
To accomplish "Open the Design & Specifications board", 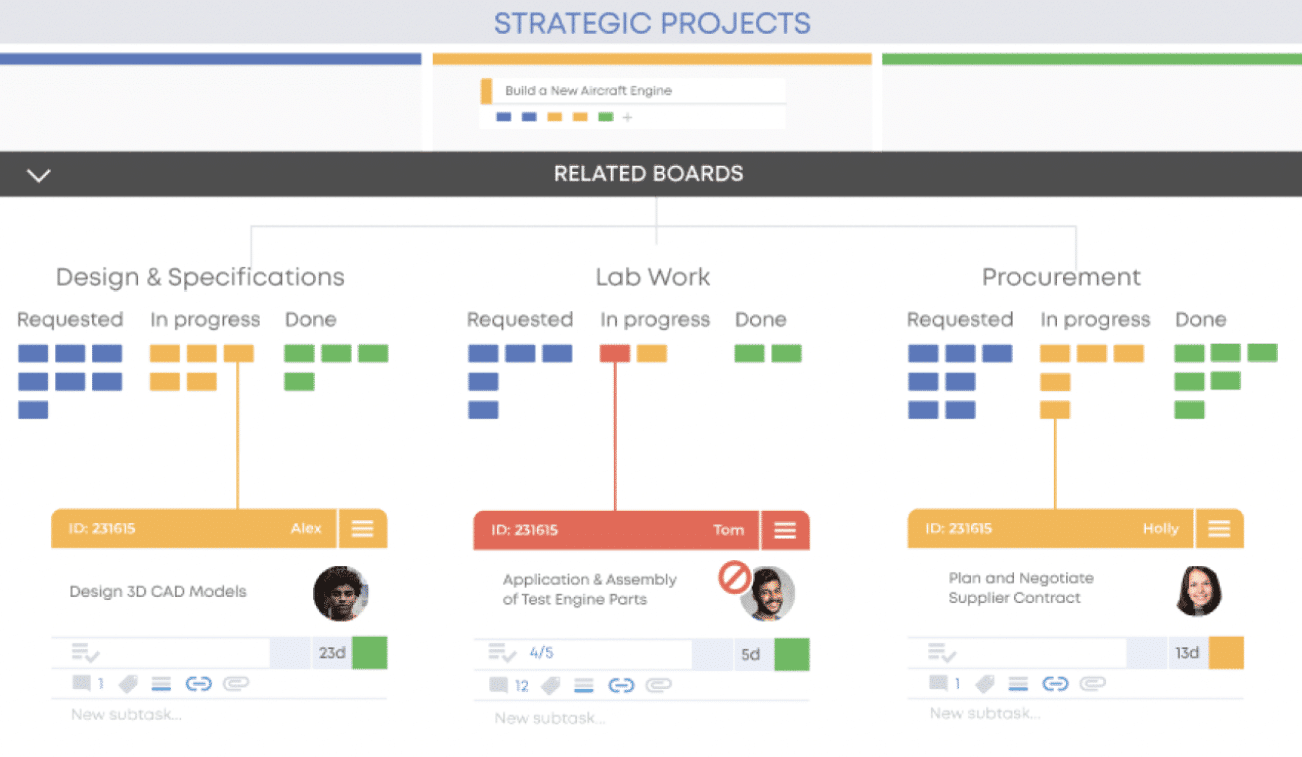I will [x=200, y=277].
